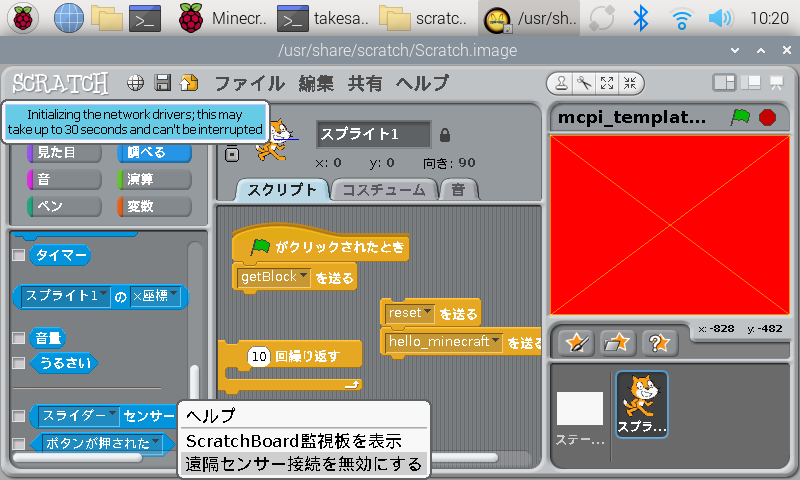Toggle the スライダー センサー monitor checkbox
Viewport: 800px width, 480px height.
pyautogui.click(x=18, y=416)
